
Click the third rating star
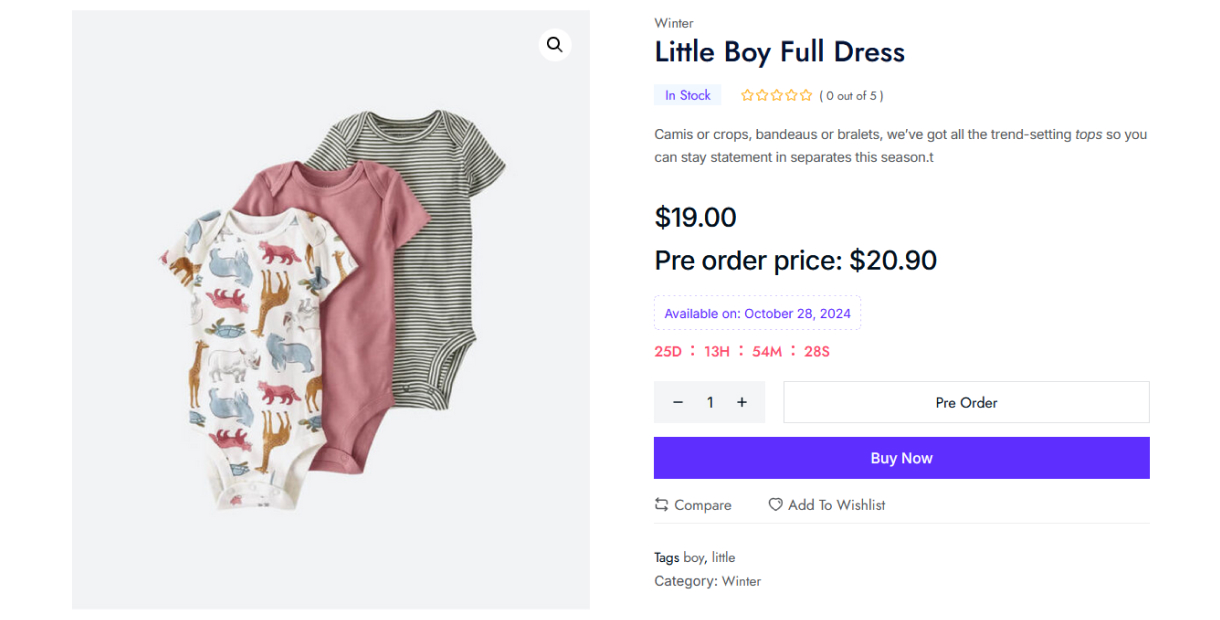click(x=777, y=96)
